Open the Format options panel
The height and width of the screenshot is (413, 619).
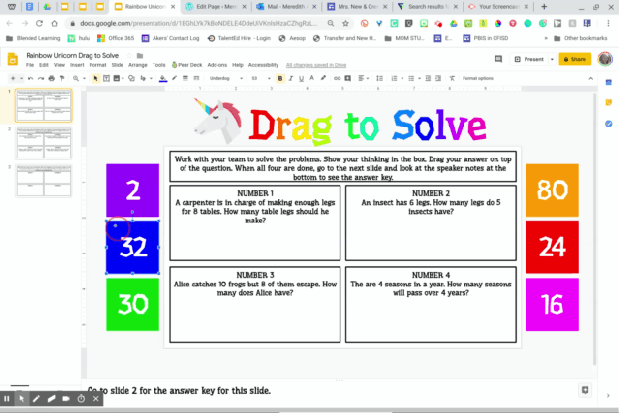(x=478, y=78)
